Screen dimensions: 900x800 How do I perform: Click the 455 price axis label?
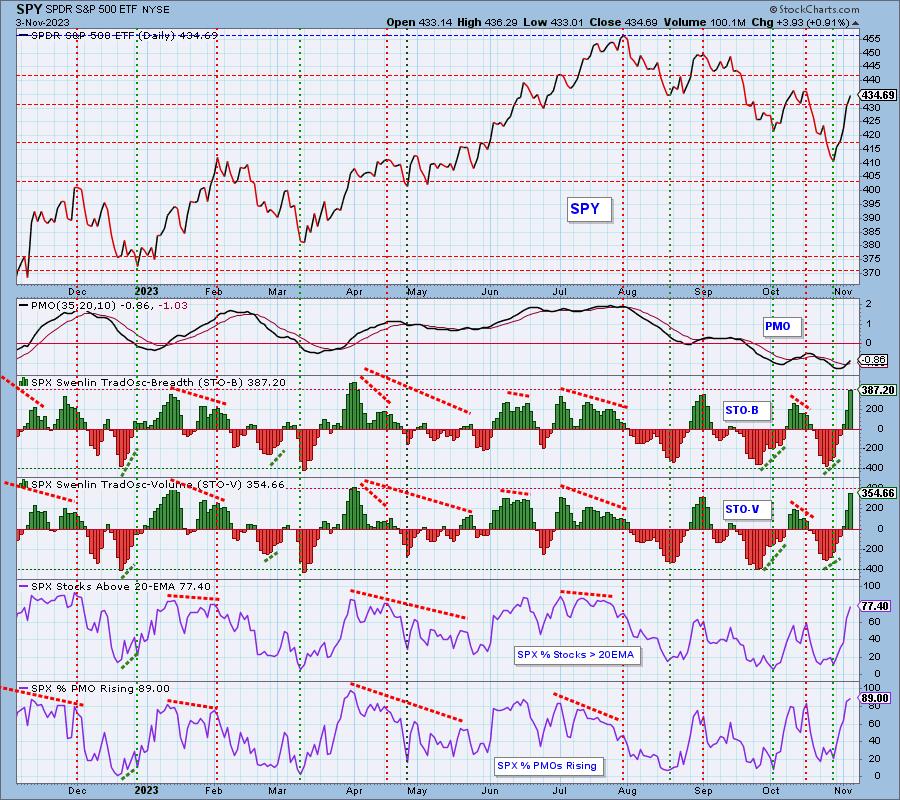(x=871, y=39)
